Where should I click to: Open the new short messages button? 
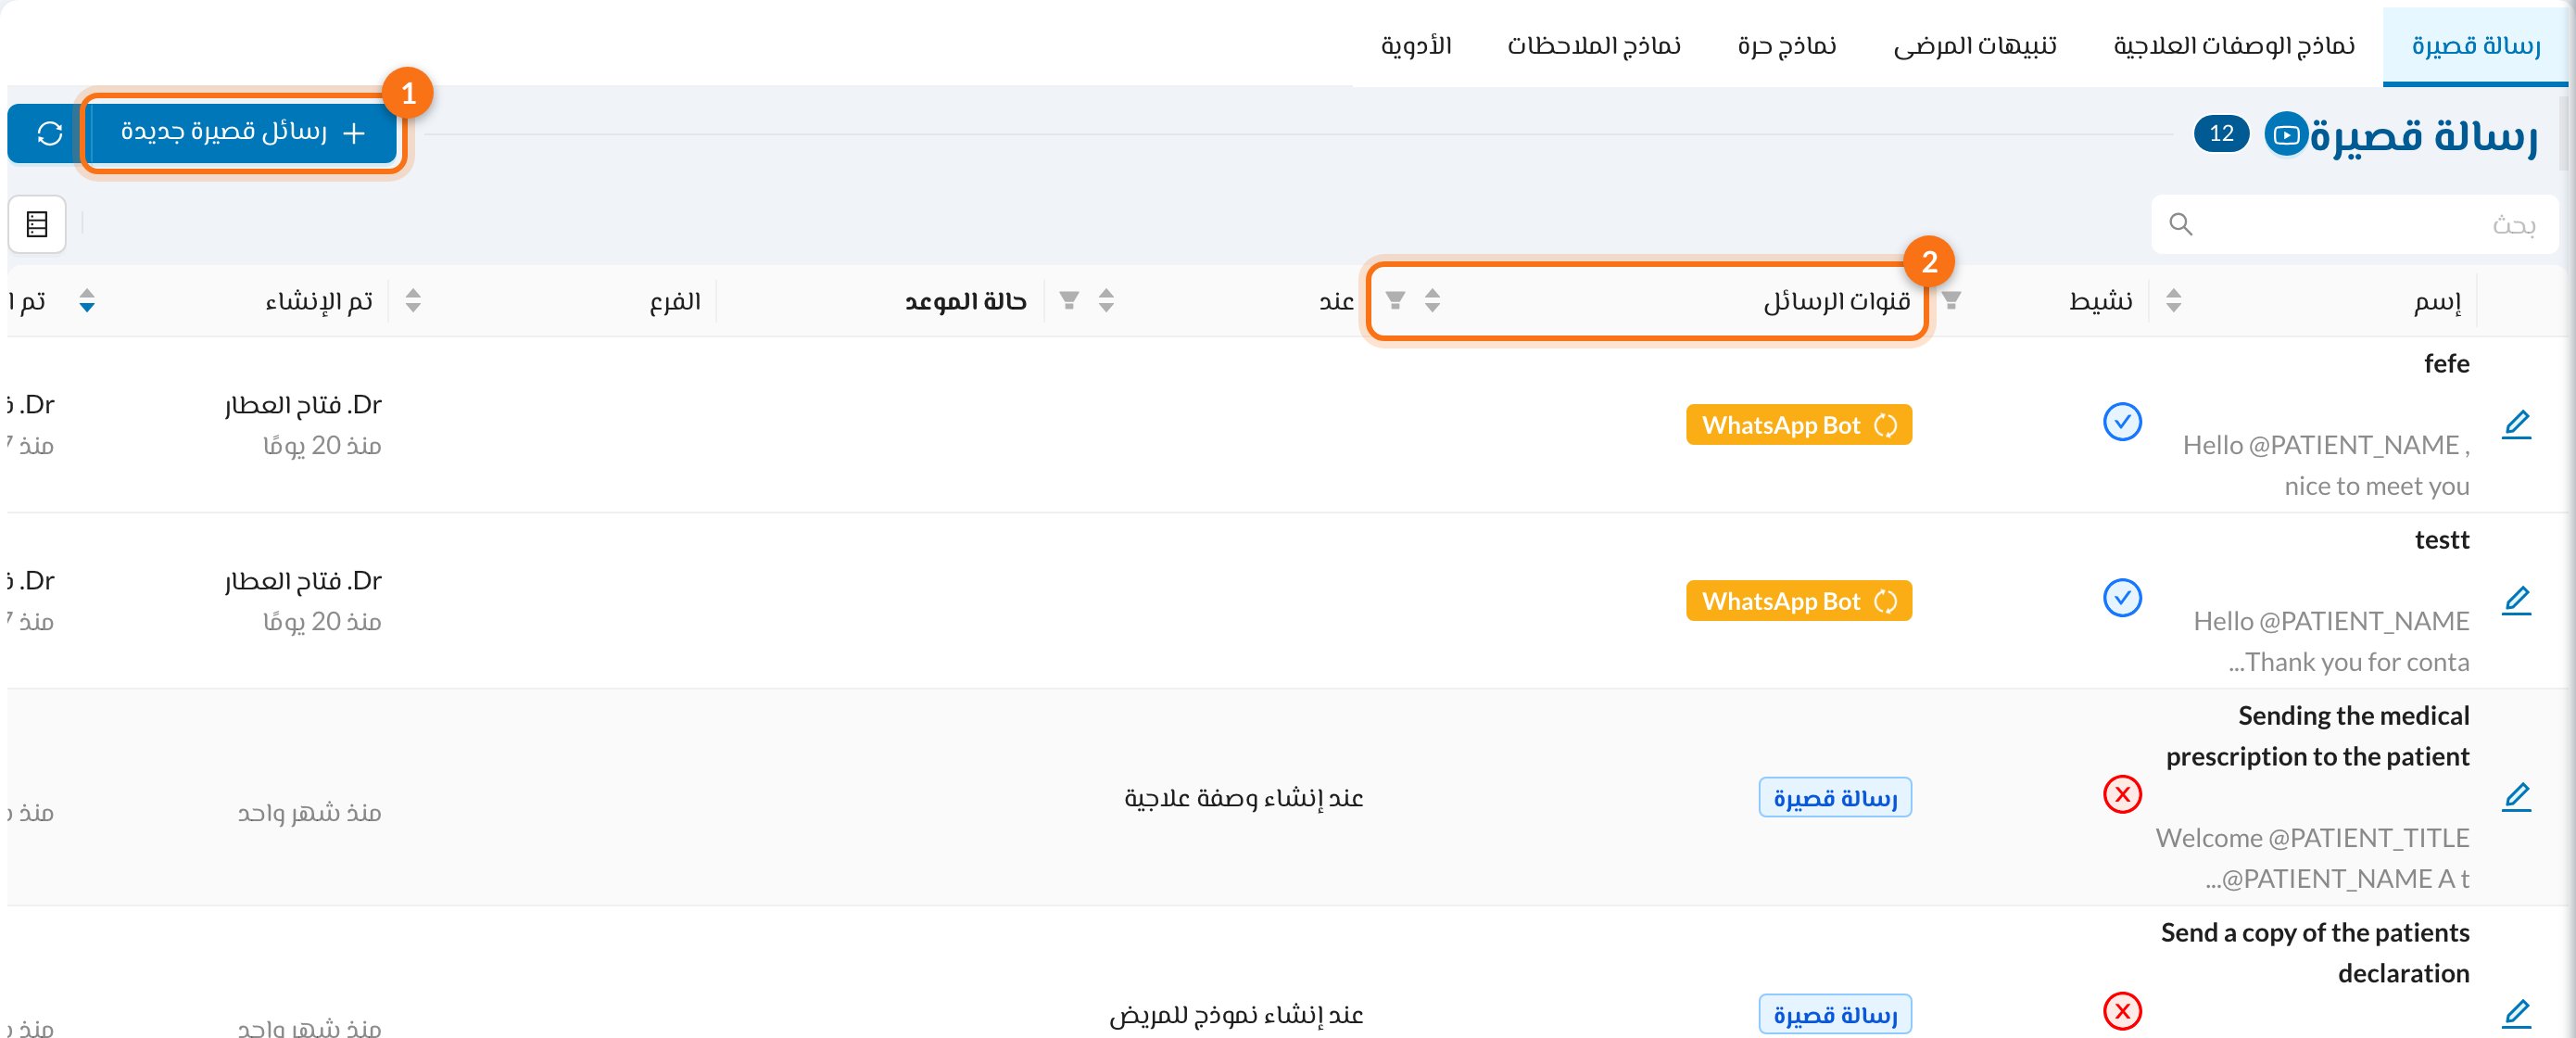coord(243,133)
